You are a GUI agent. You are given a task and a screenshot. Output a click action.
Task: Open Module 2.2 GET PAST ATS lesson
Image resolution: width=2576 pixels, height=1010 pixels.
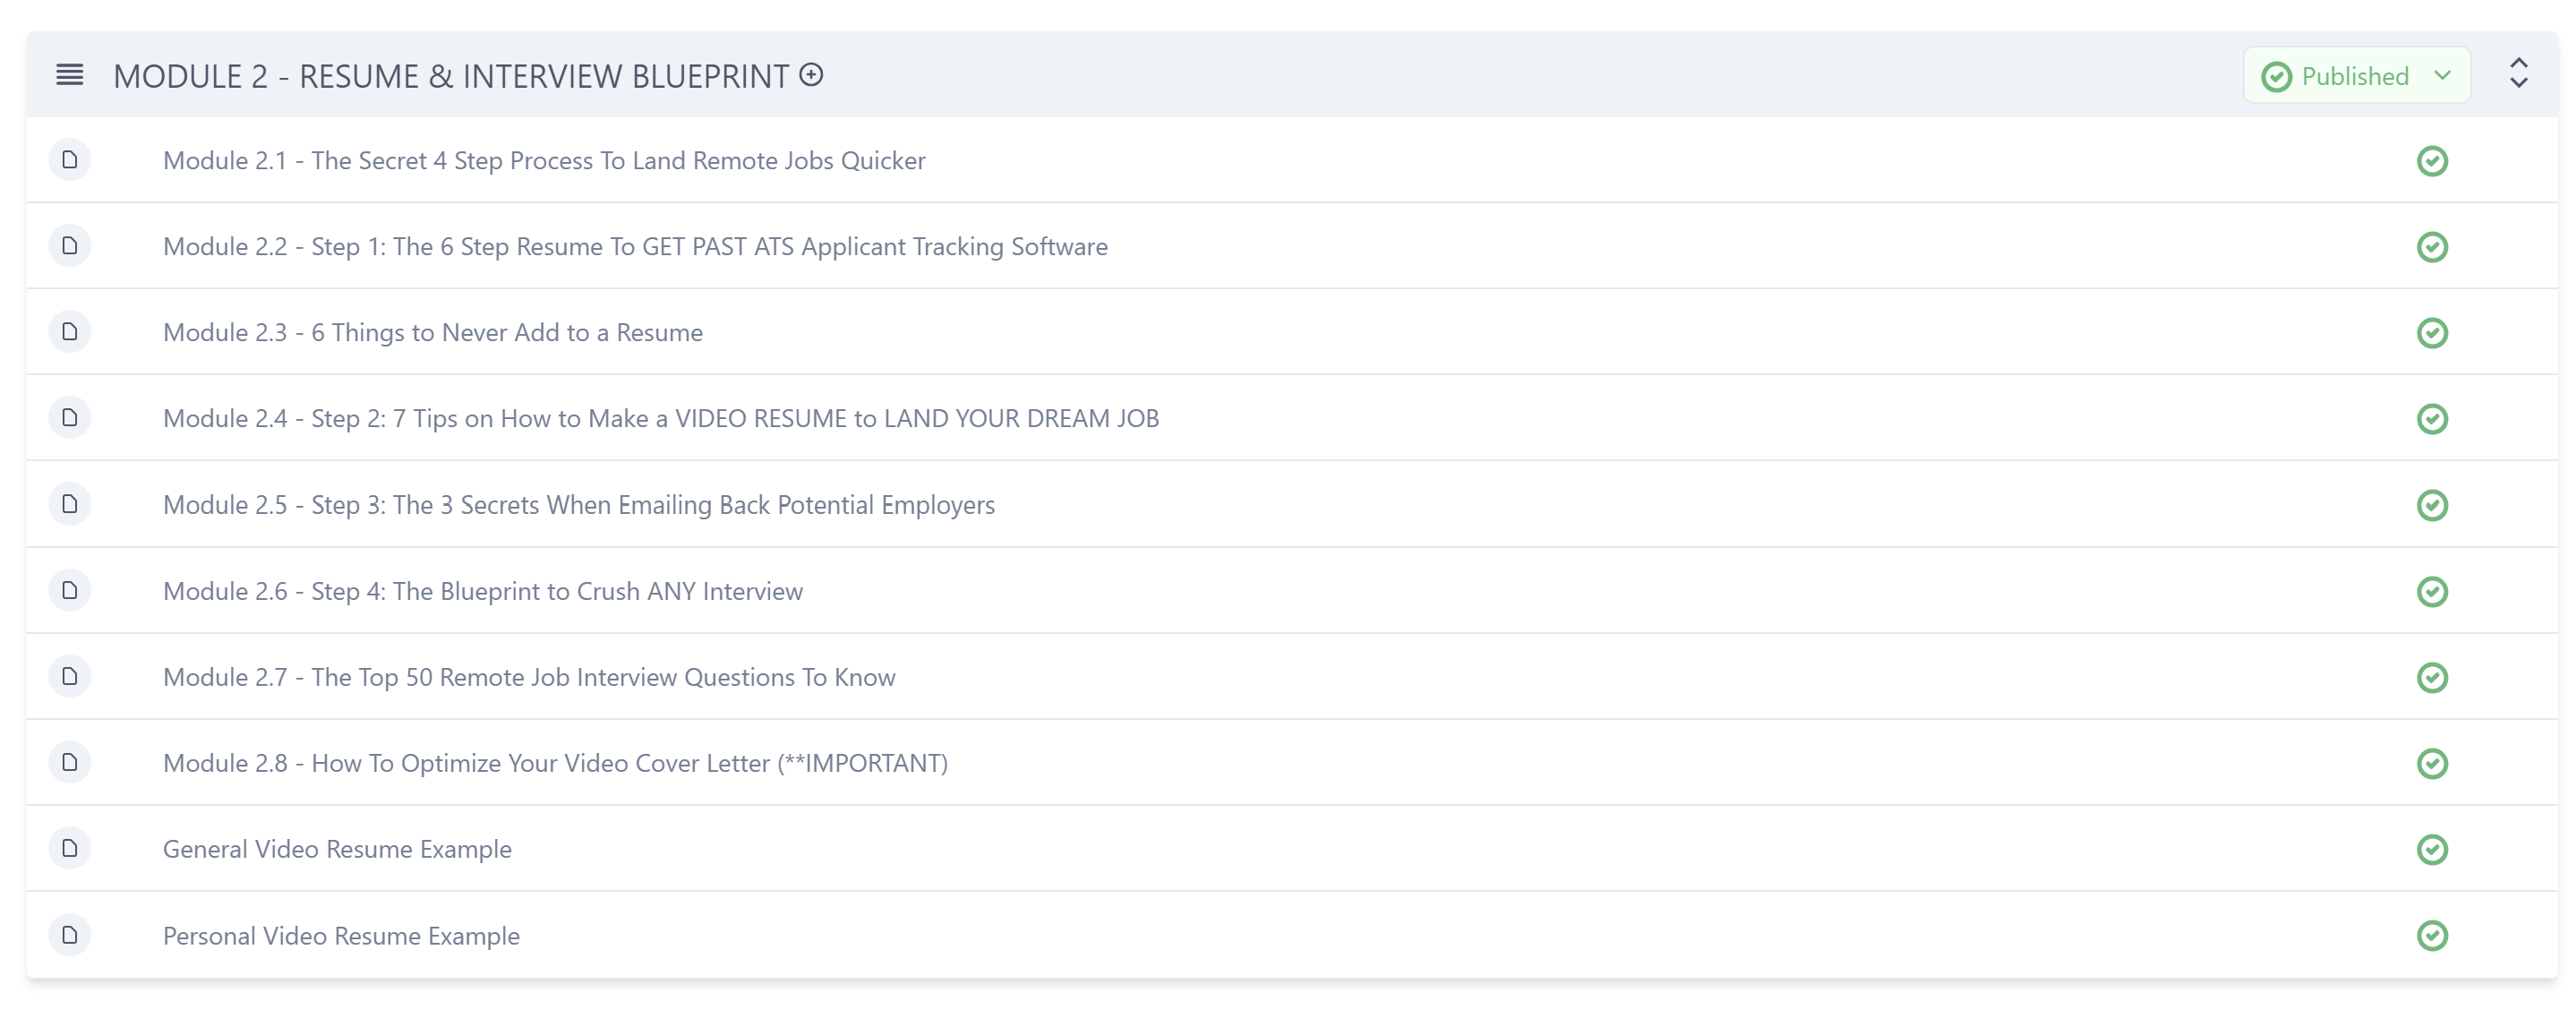(x=635, y=247)
